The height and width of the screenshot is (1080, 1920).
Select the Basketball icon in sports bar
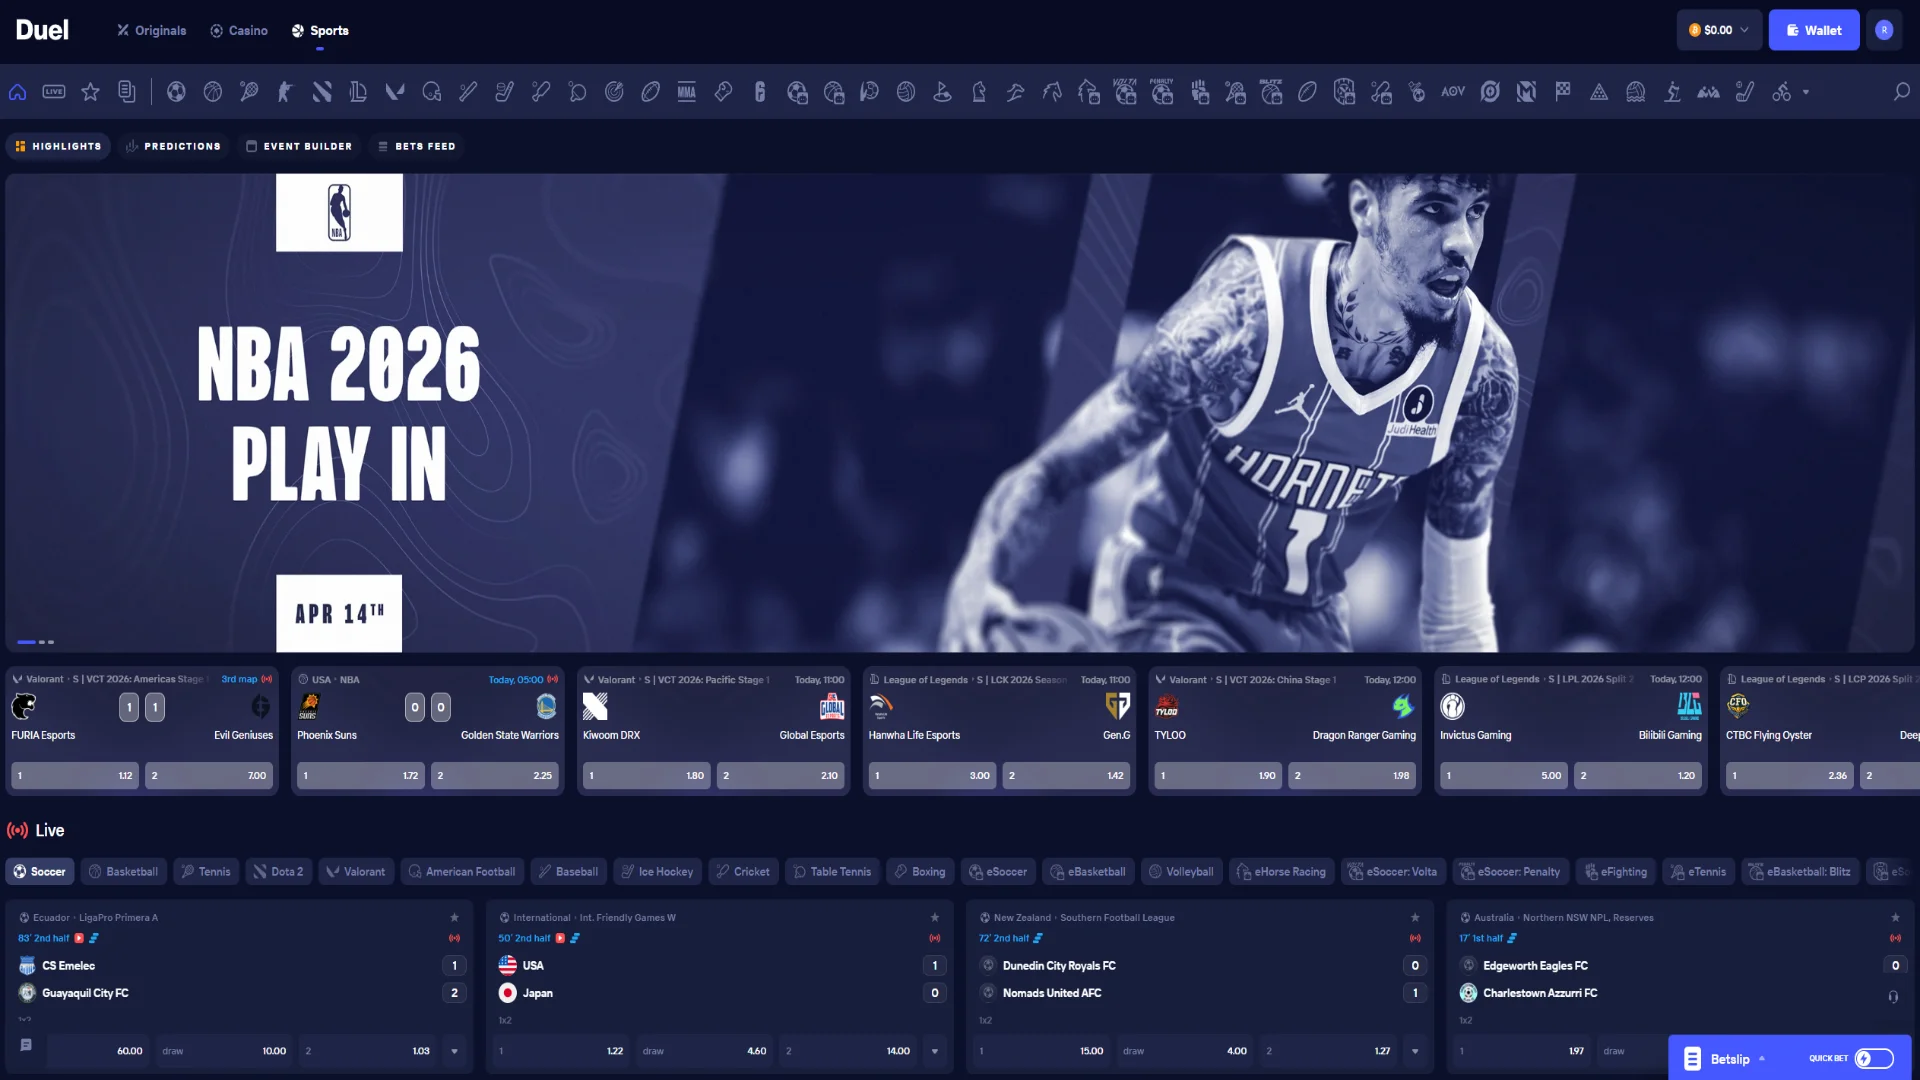click(212, 92)
